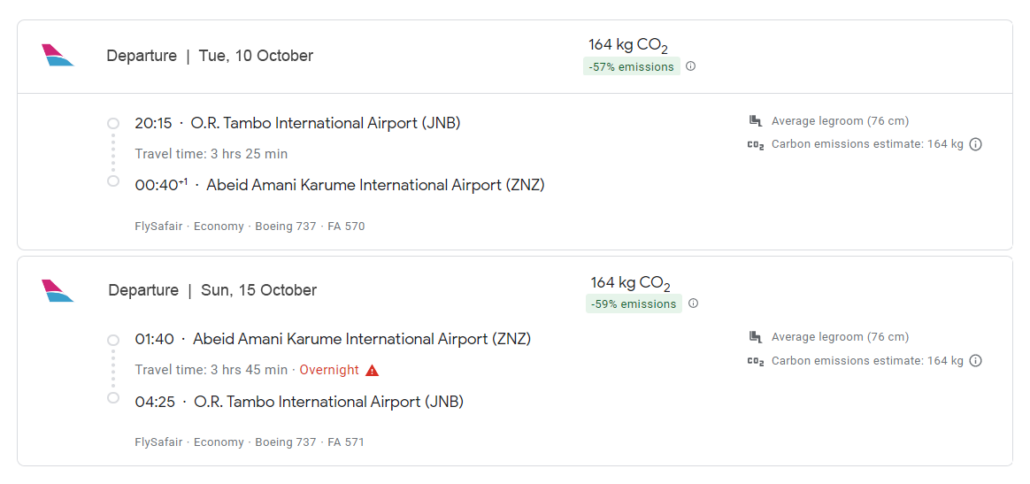Click 164 kg CO2 heading of first flight

(x=628, y=45)
